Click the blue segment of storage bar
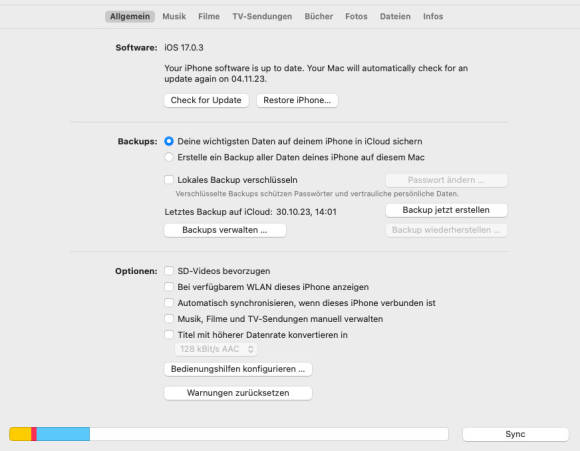This screenshot has width=580, height=451. coord(63,434)
